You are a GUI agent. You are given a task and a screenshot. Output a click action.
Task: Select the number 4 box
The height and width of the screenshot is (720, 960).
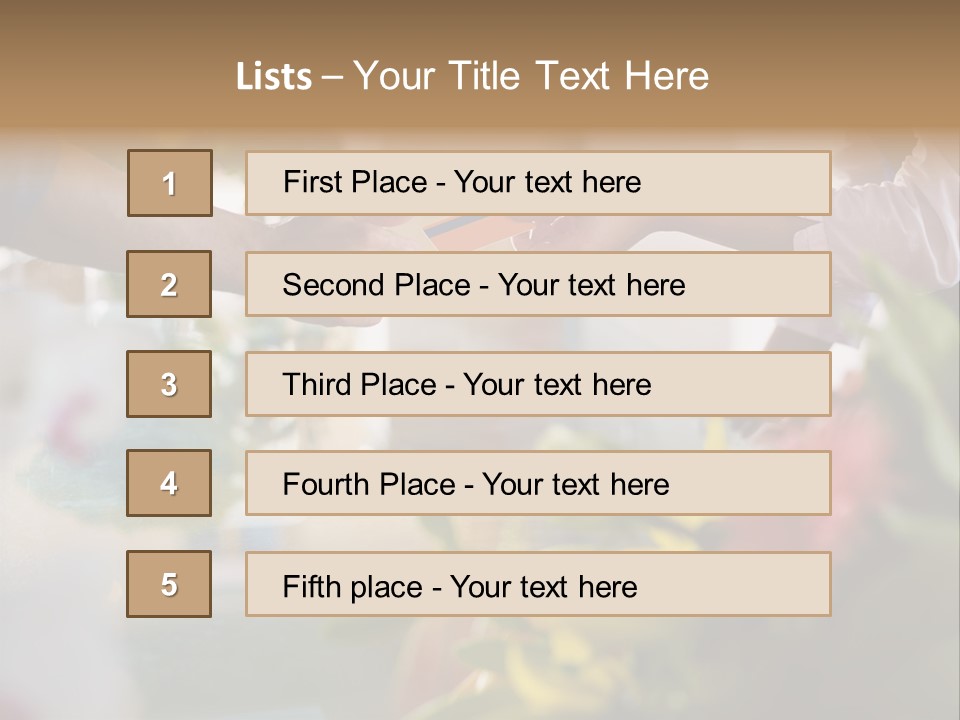coord(169,483)
